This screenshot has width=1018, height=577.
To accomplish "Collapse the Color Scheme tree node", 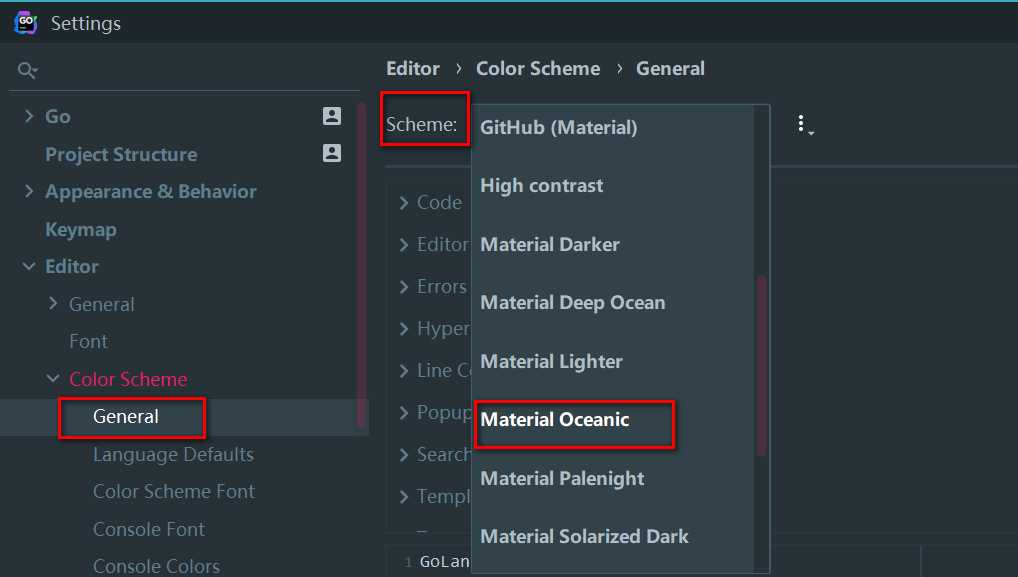I will pos(53,378).
